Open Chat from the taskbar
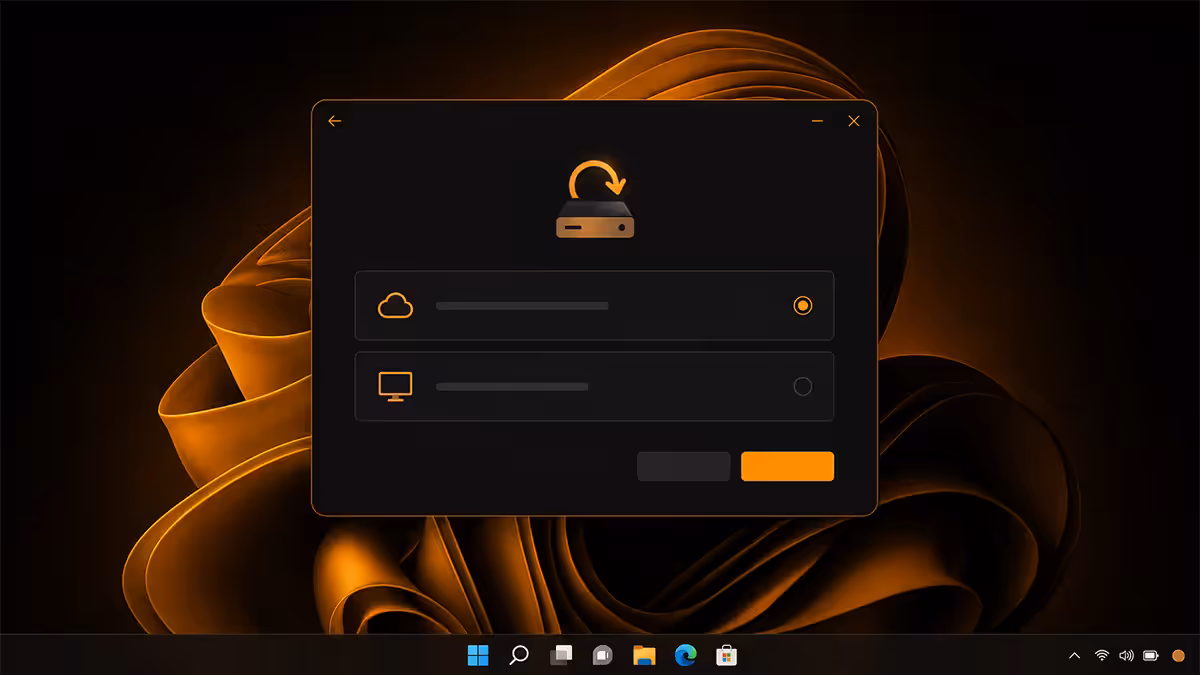The height and width of the screenshot is (675, 1200). coord(602,655)
